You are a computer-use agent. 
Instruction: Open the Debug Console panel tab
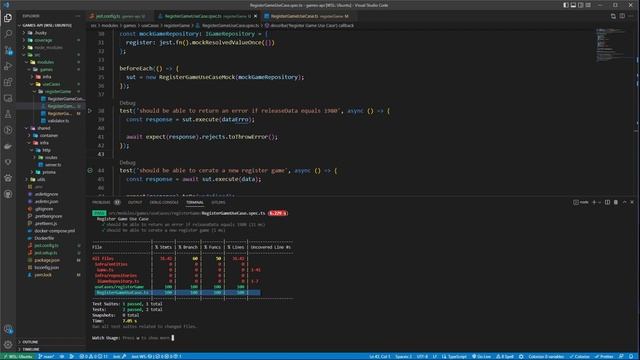(x=164, y=202)
